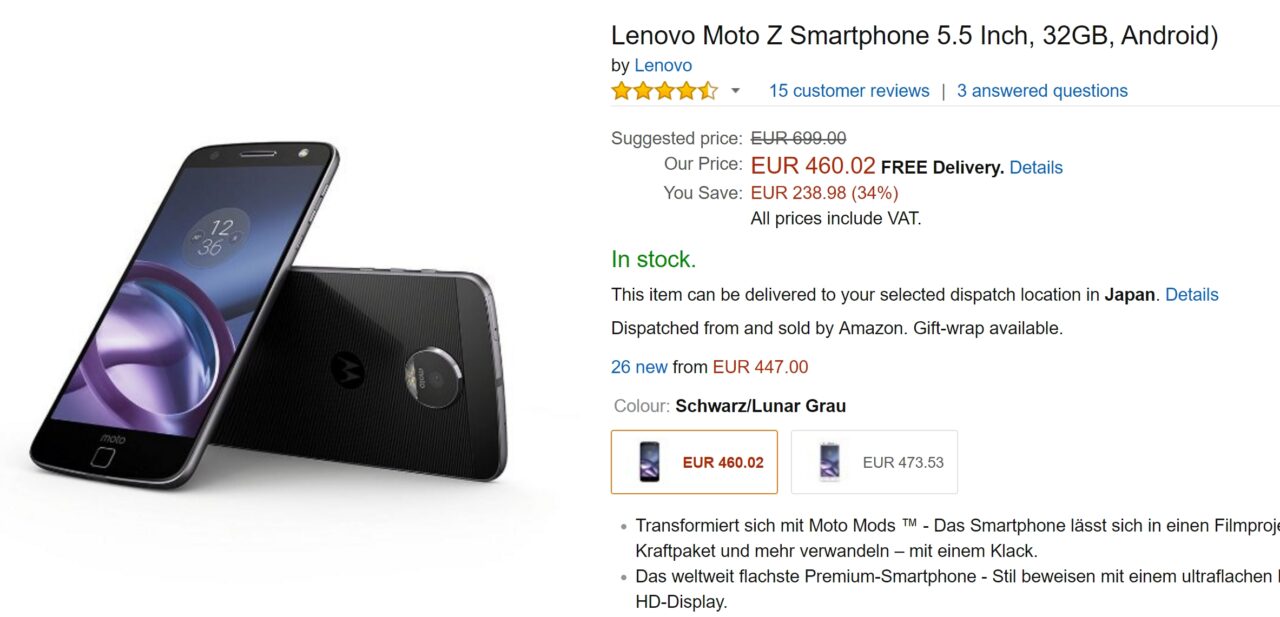Open Details link after Japan dispatch location
The height and width of the screenshot is (617, 1280).
1192,295
